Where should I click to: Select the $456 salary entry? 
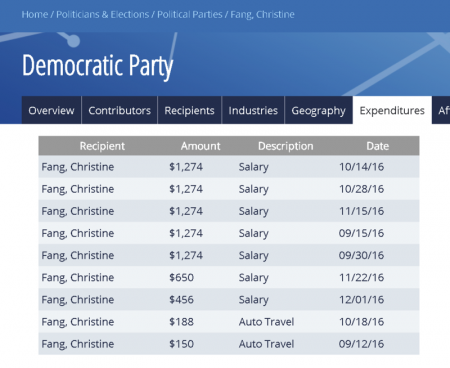(181, 299)
